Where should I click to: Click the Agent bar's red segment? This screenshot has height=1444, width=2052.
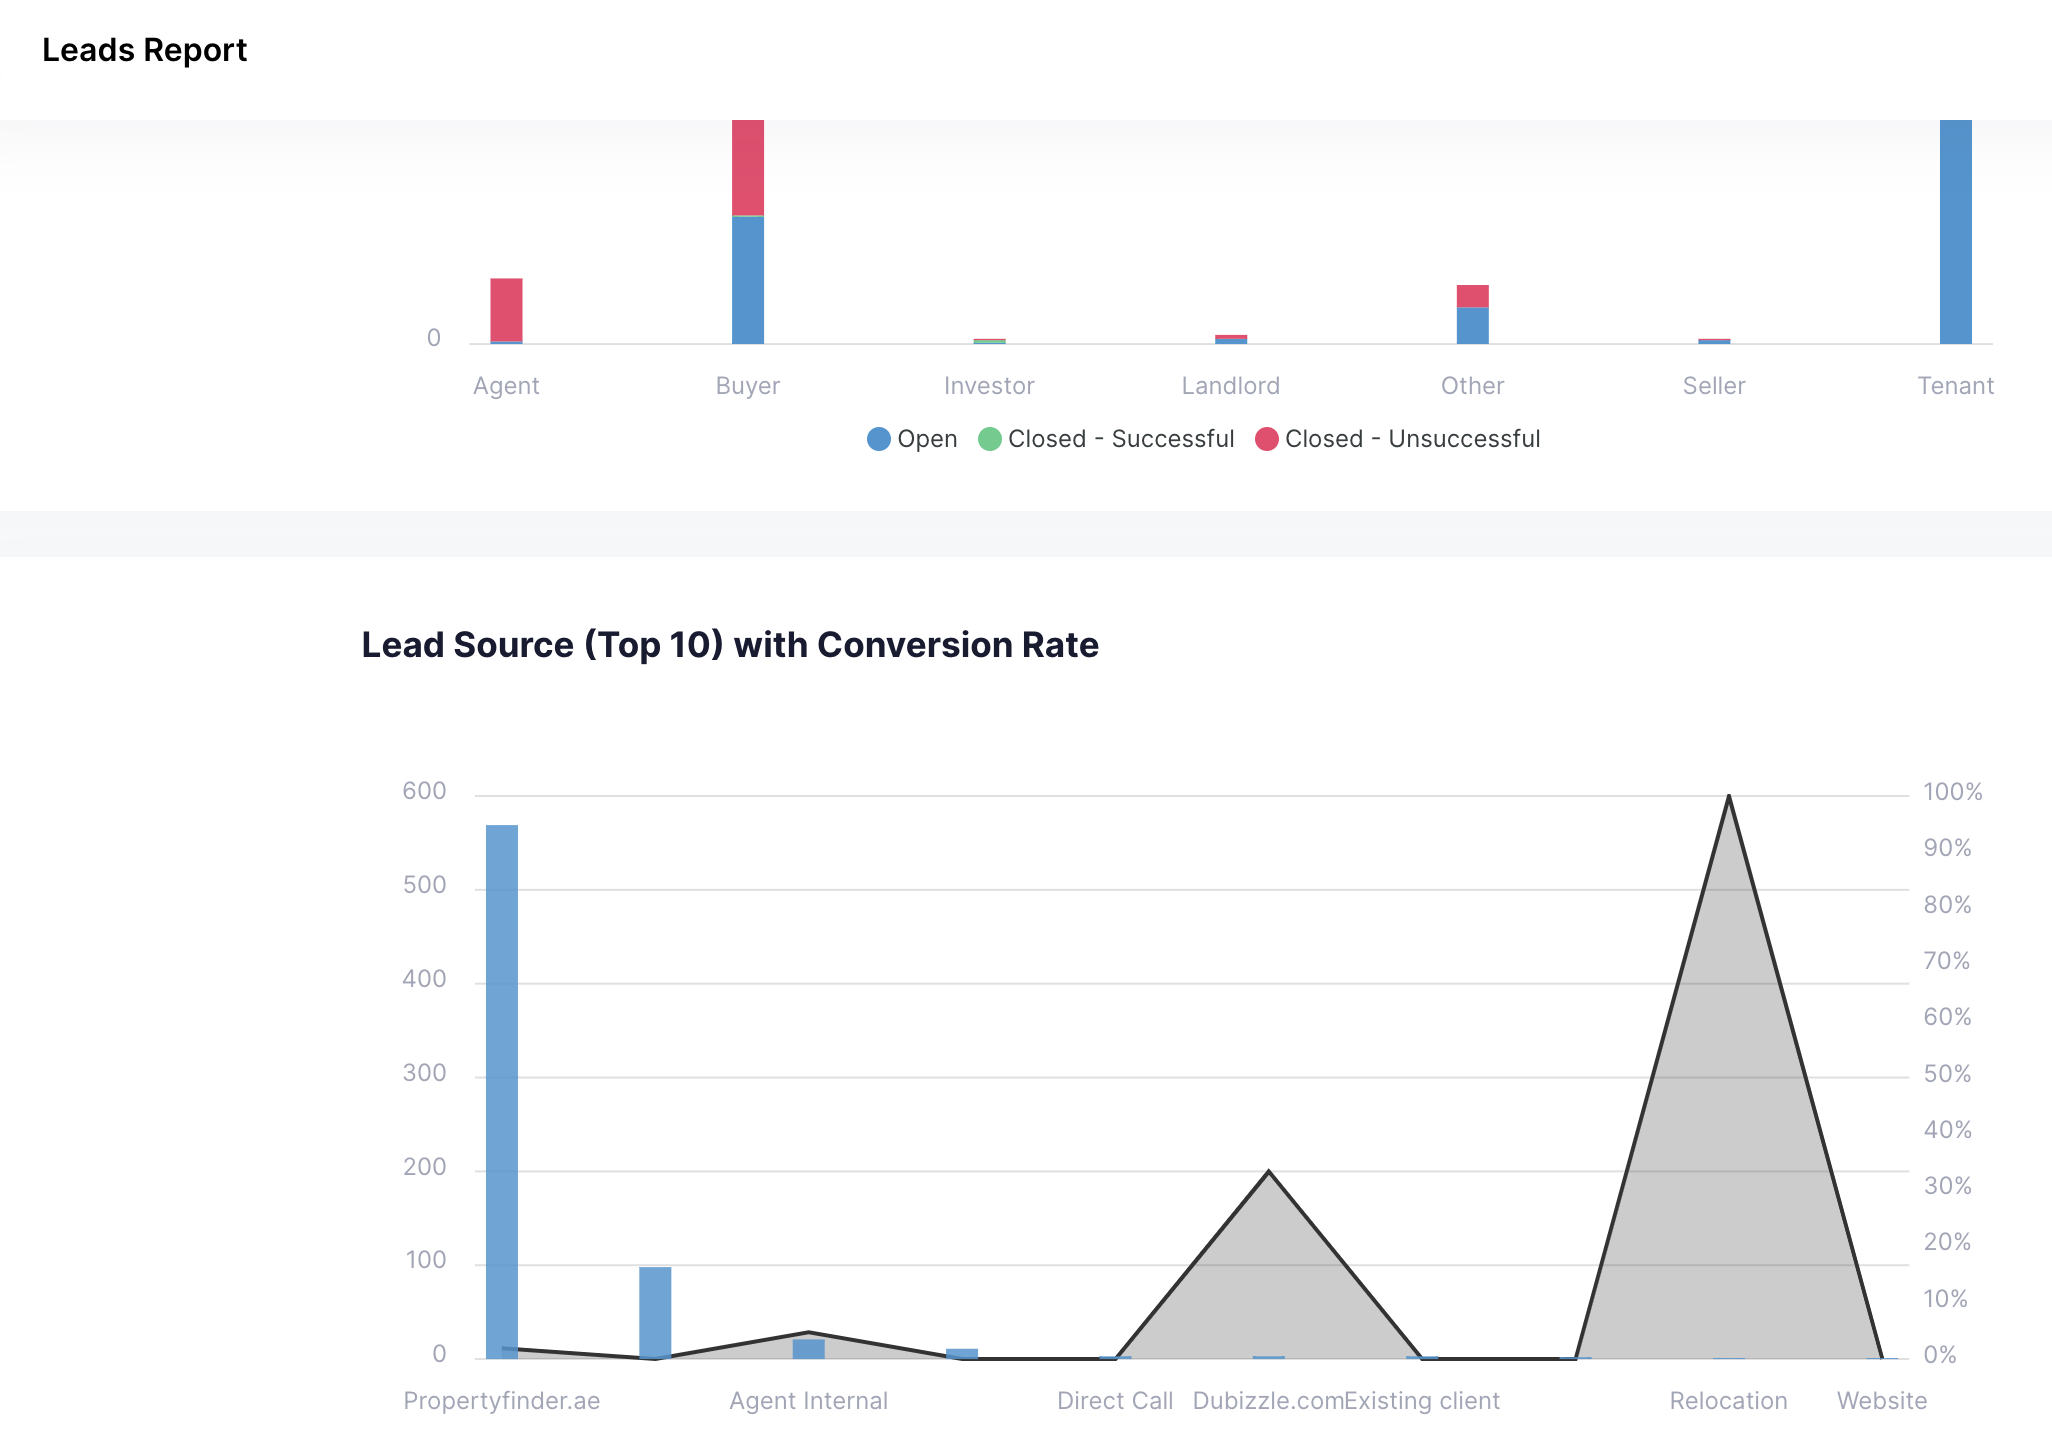click(x=506, y=310)
